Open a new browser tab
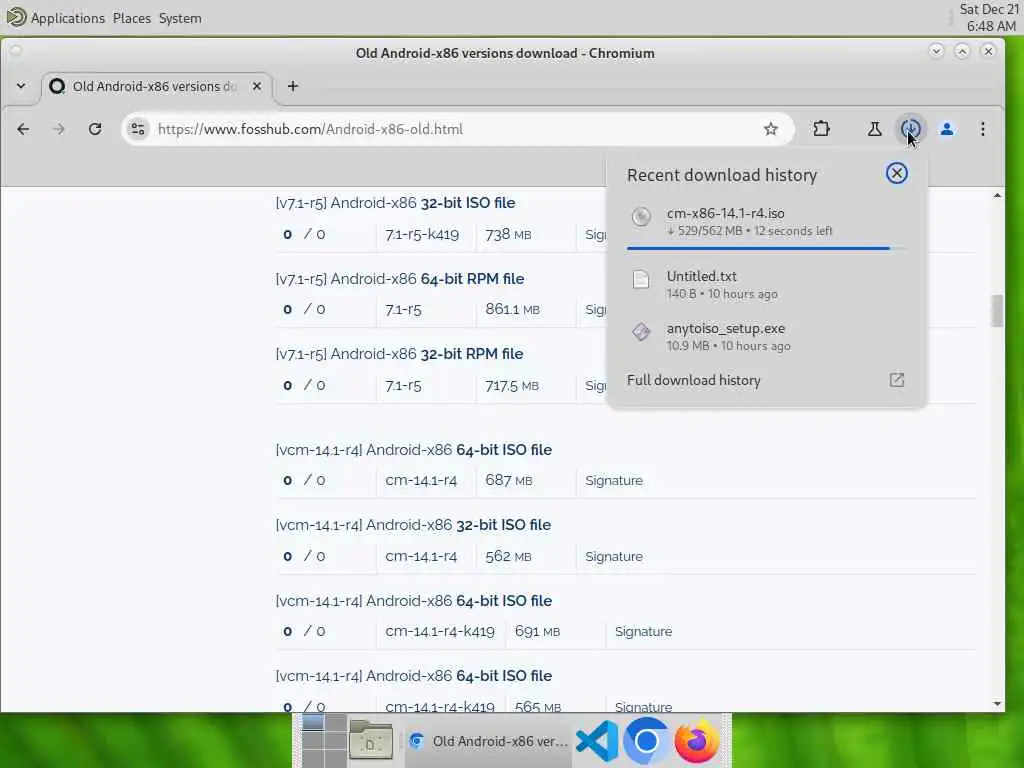1024x768 pixels. coord(293,86)
